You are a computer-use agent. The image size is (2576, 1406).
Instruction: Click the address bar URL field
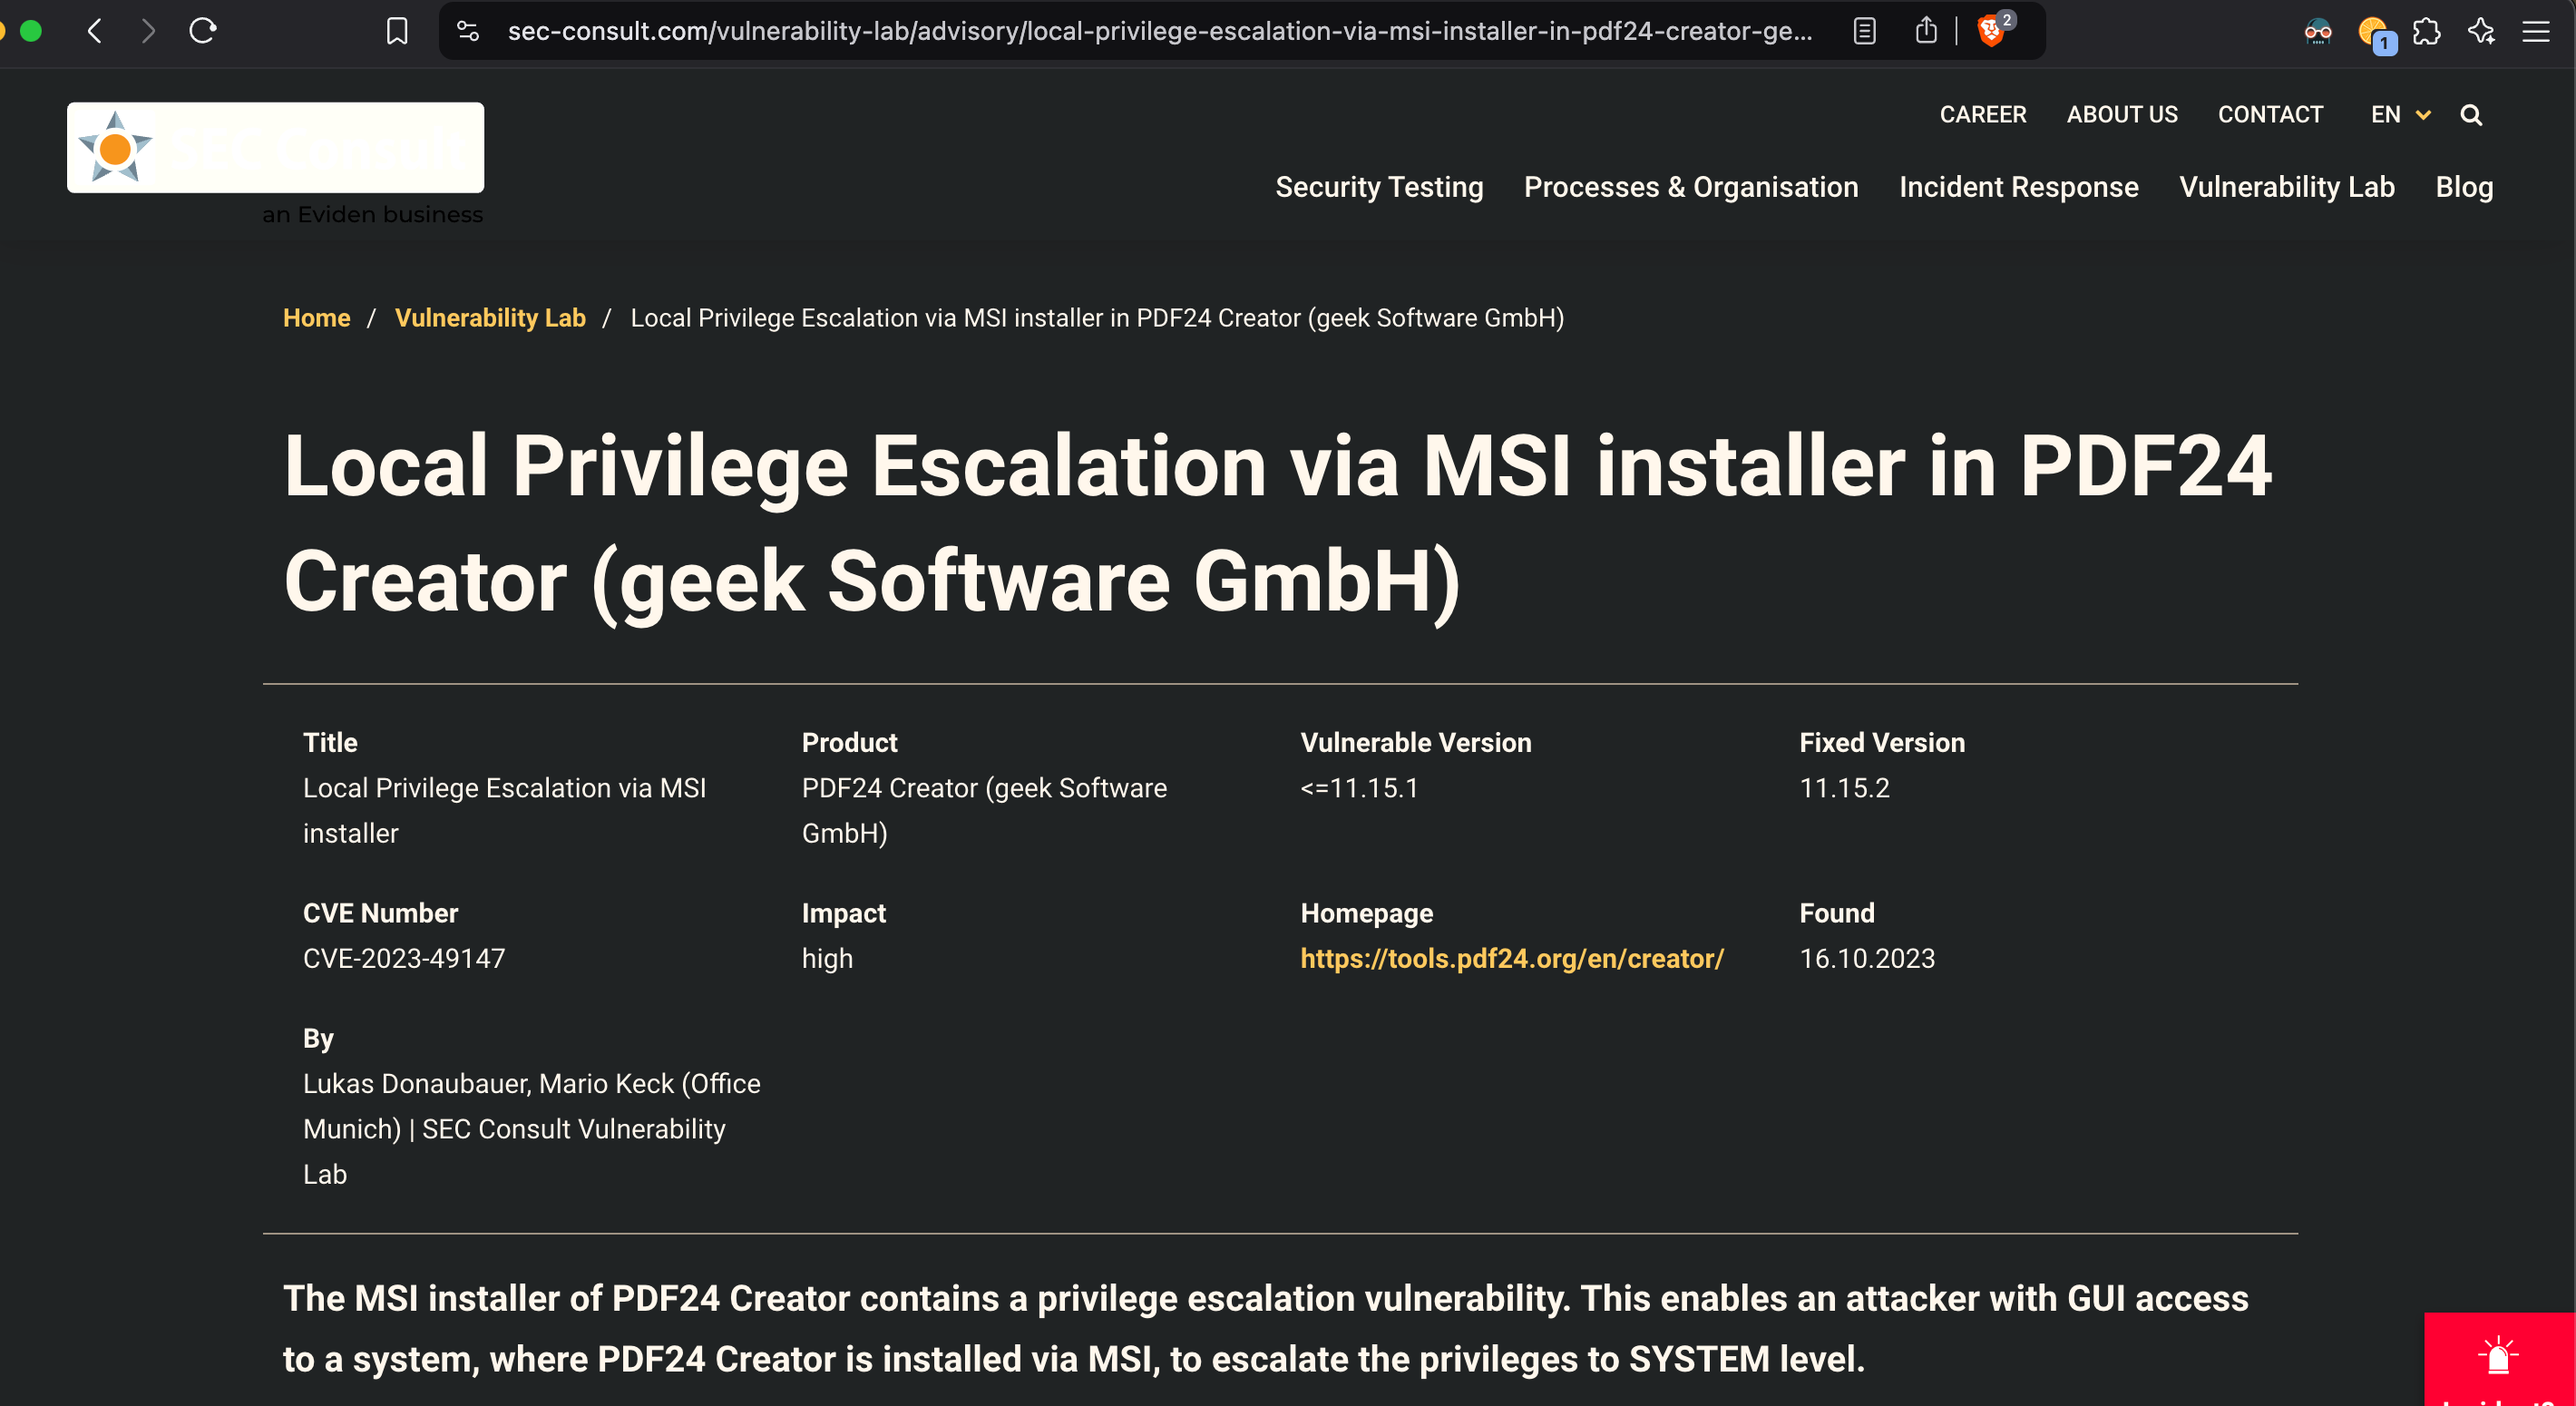coord(1158,31)
